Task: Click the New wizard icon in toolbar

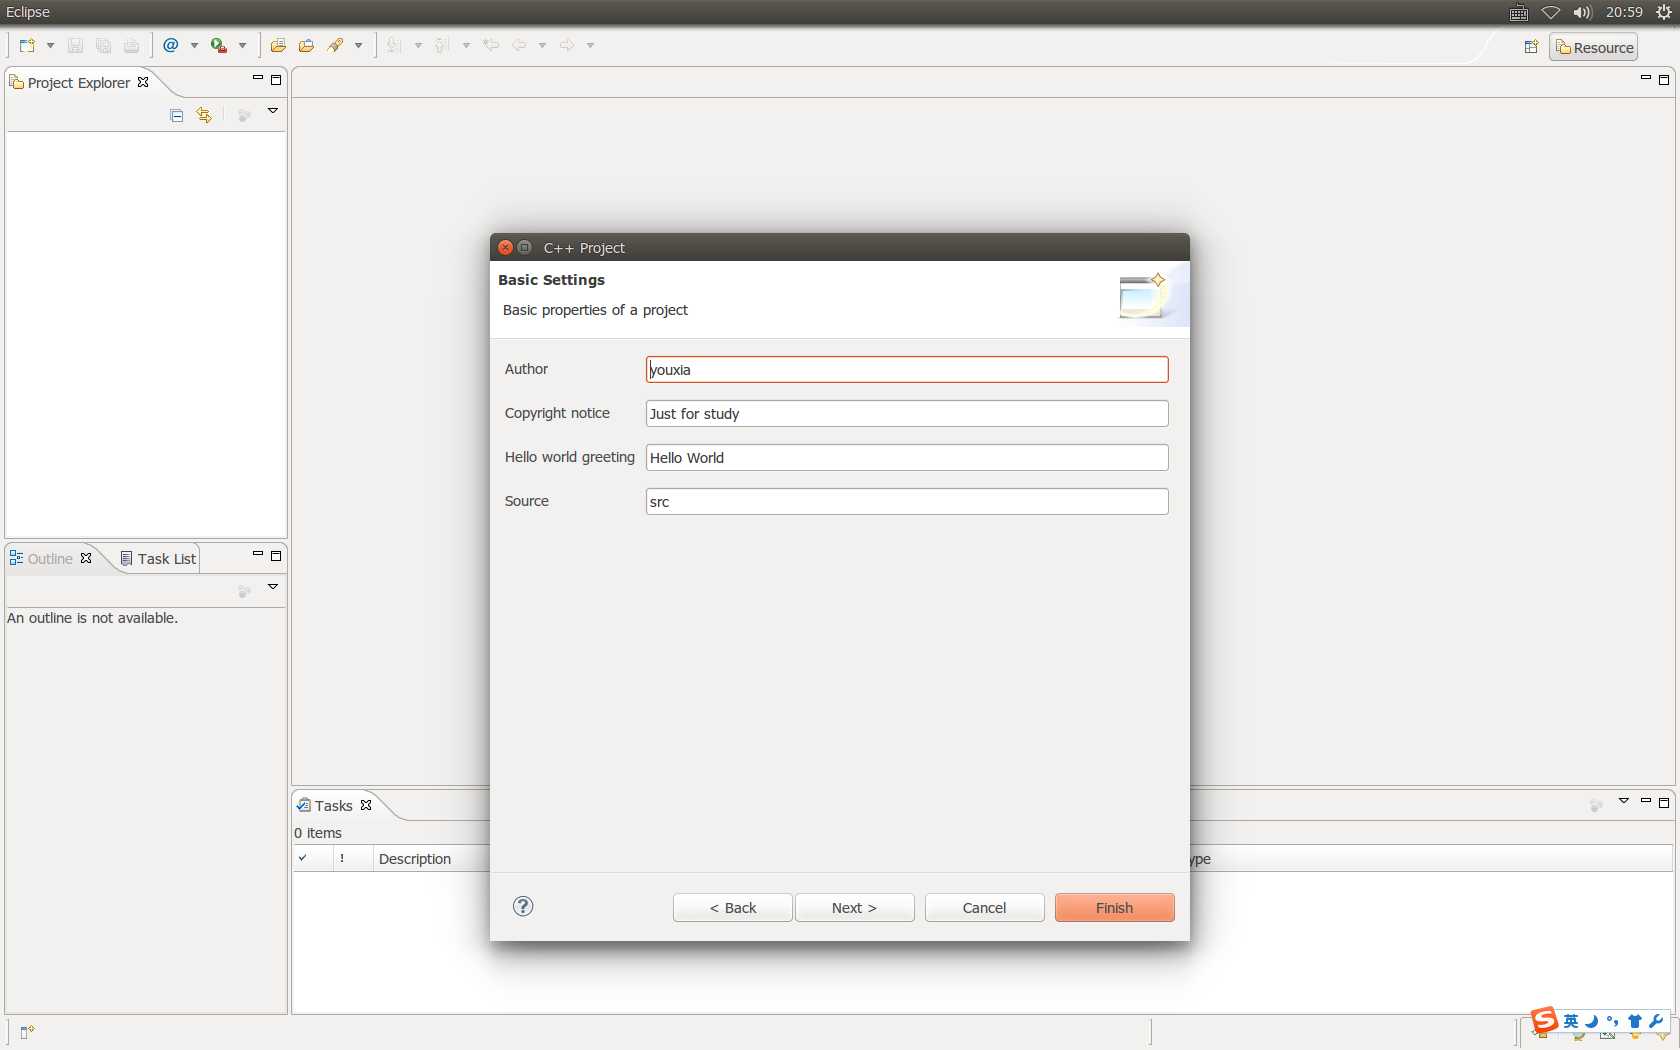Action: 27,46
